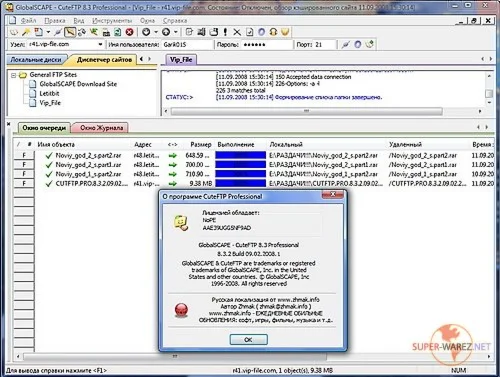Image resolution: width=500 pixels, height=377 pixels.
Task: Click the Download arrow toolbar icon
Action: click(146, 32)
